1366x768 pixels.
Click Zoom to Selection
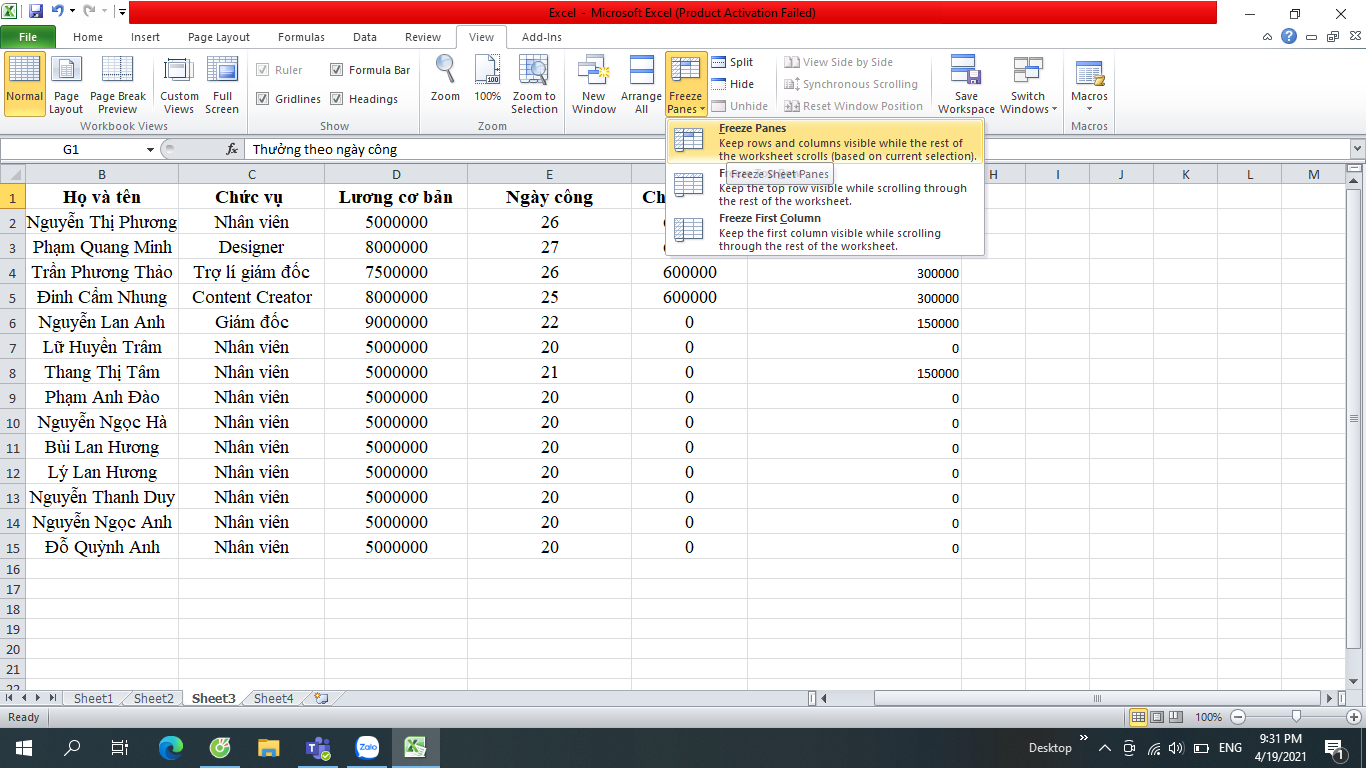point(534,84)
